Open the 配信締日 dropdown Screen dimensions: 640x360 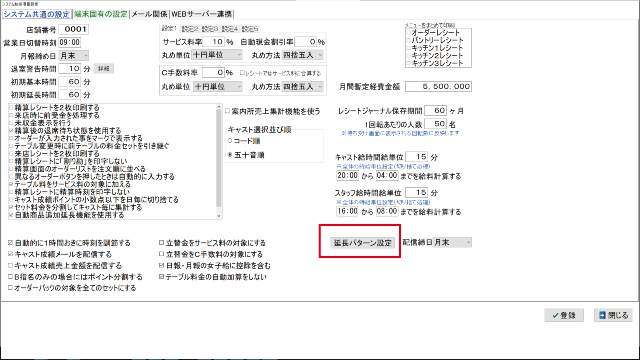tap(452, 242)
